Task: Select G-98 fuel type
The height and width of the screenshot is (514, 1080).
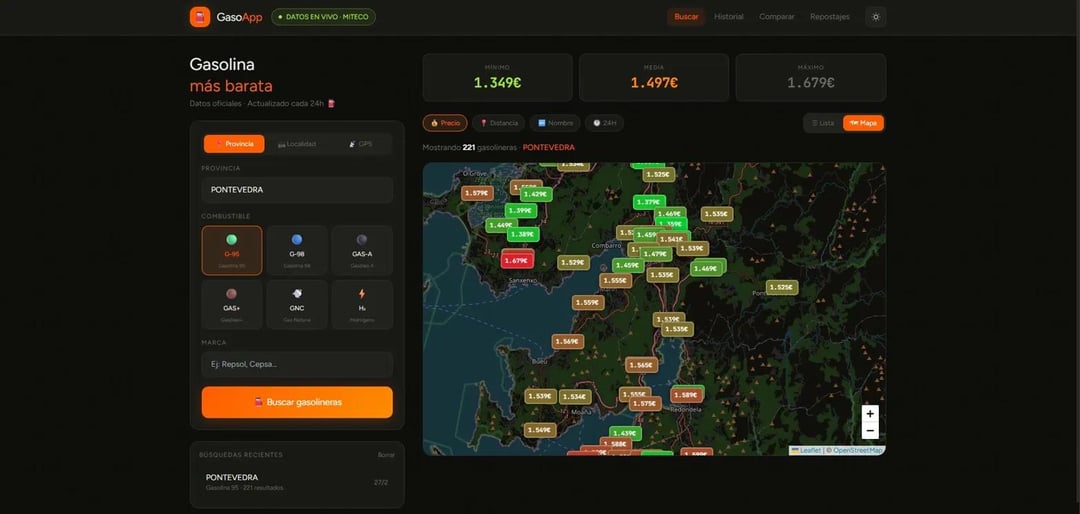Action: (297, 249)
